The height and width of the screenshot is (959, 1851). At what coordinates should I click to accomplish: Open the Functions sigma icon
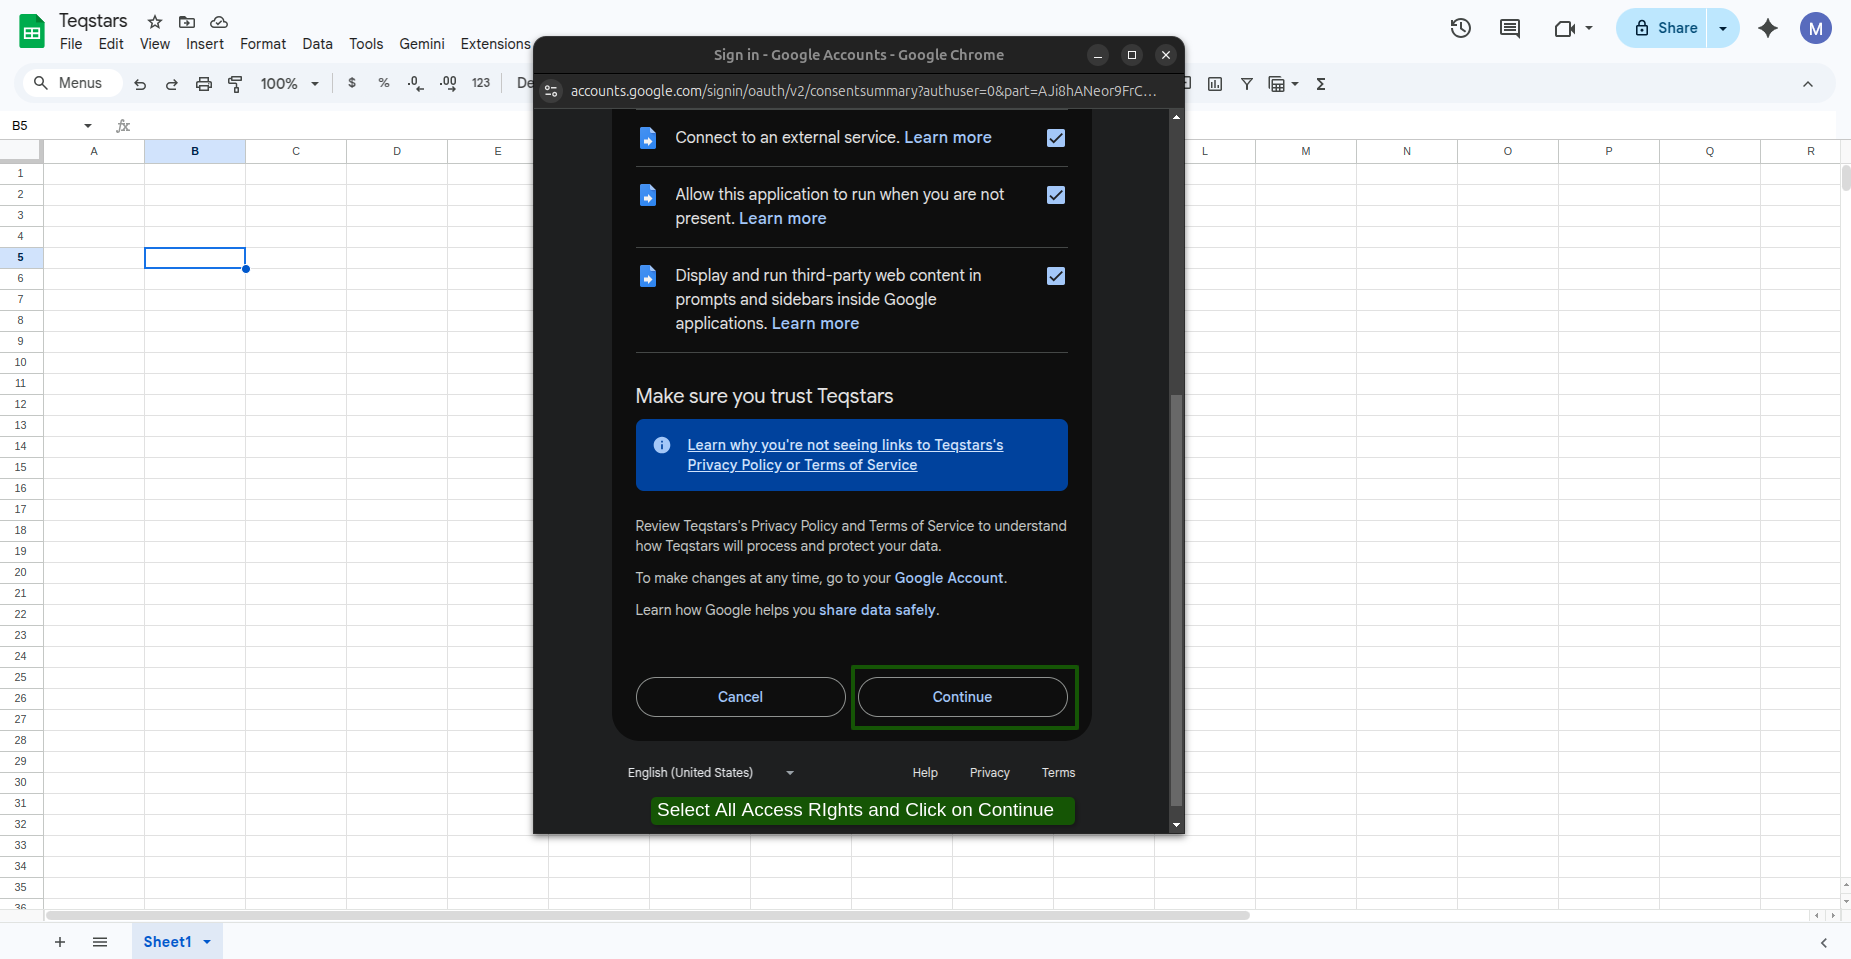[x=1321, y=84]
